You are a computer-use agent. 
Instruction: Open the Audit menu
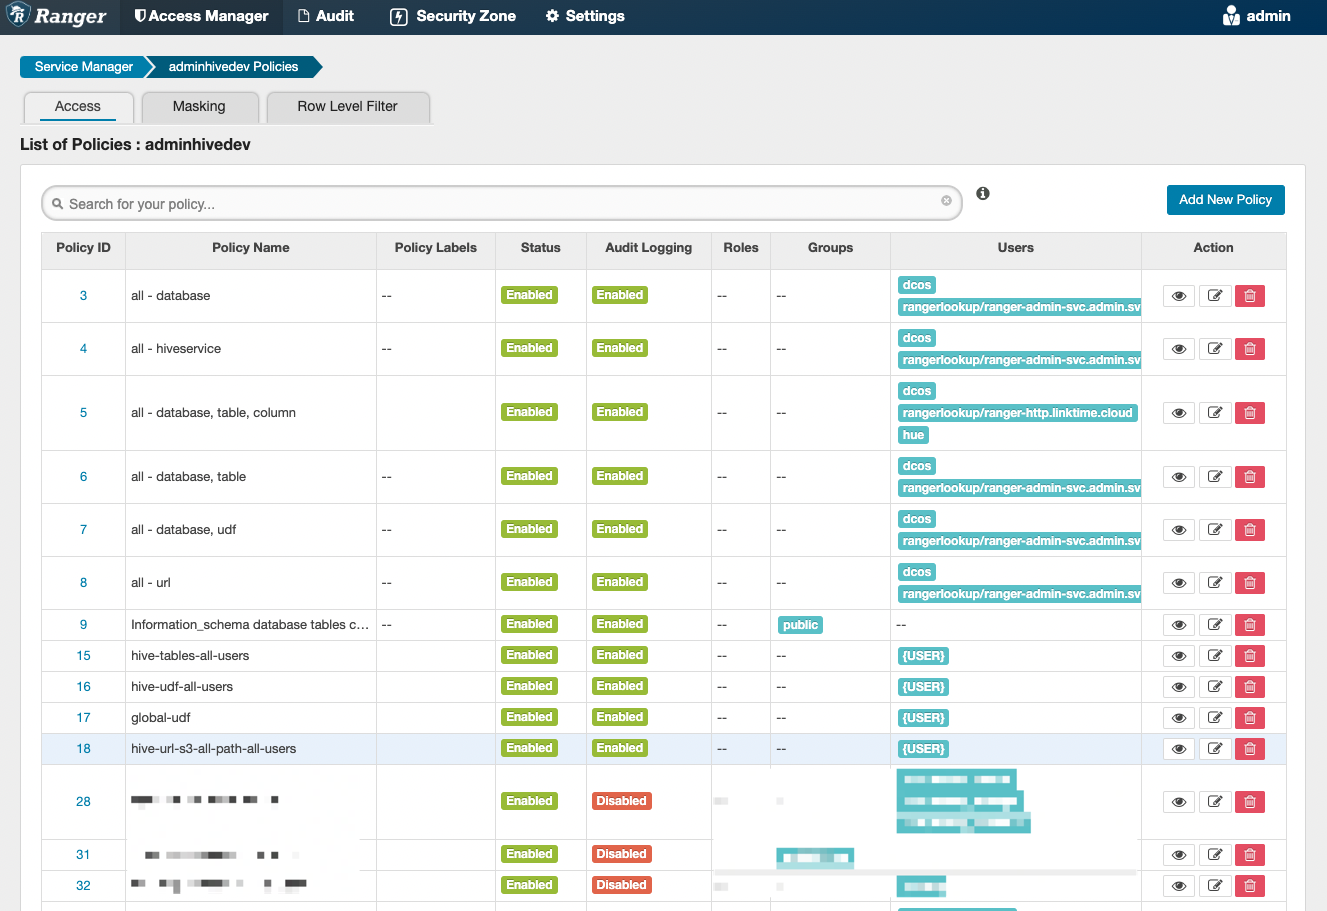326,16
